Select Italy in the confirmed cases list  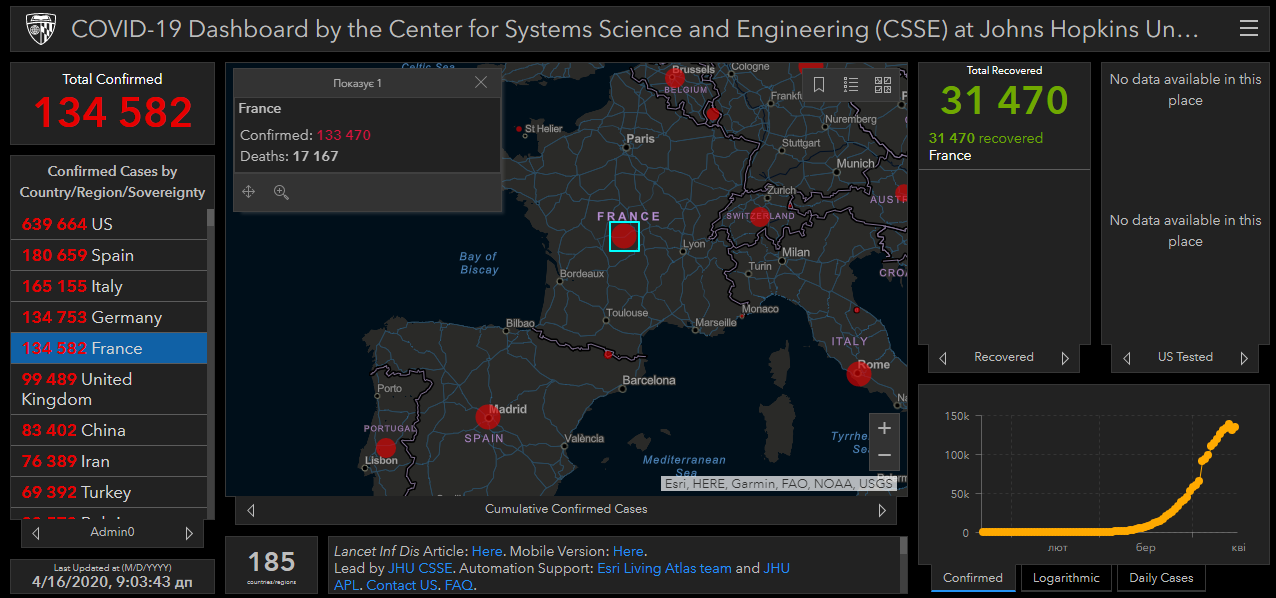(108, 286)
